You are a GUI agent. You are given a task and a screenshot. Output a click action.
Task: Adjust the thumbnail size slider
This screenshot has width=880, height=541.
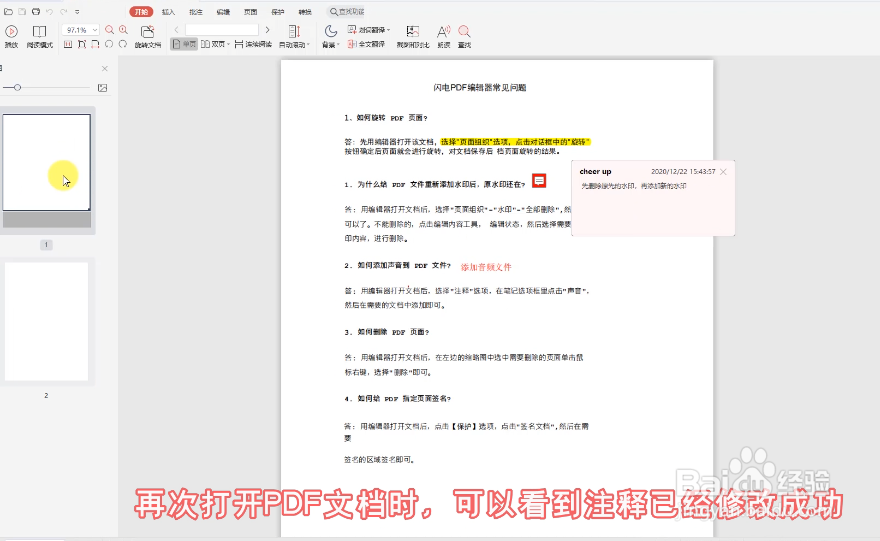(x=17, y=88)
